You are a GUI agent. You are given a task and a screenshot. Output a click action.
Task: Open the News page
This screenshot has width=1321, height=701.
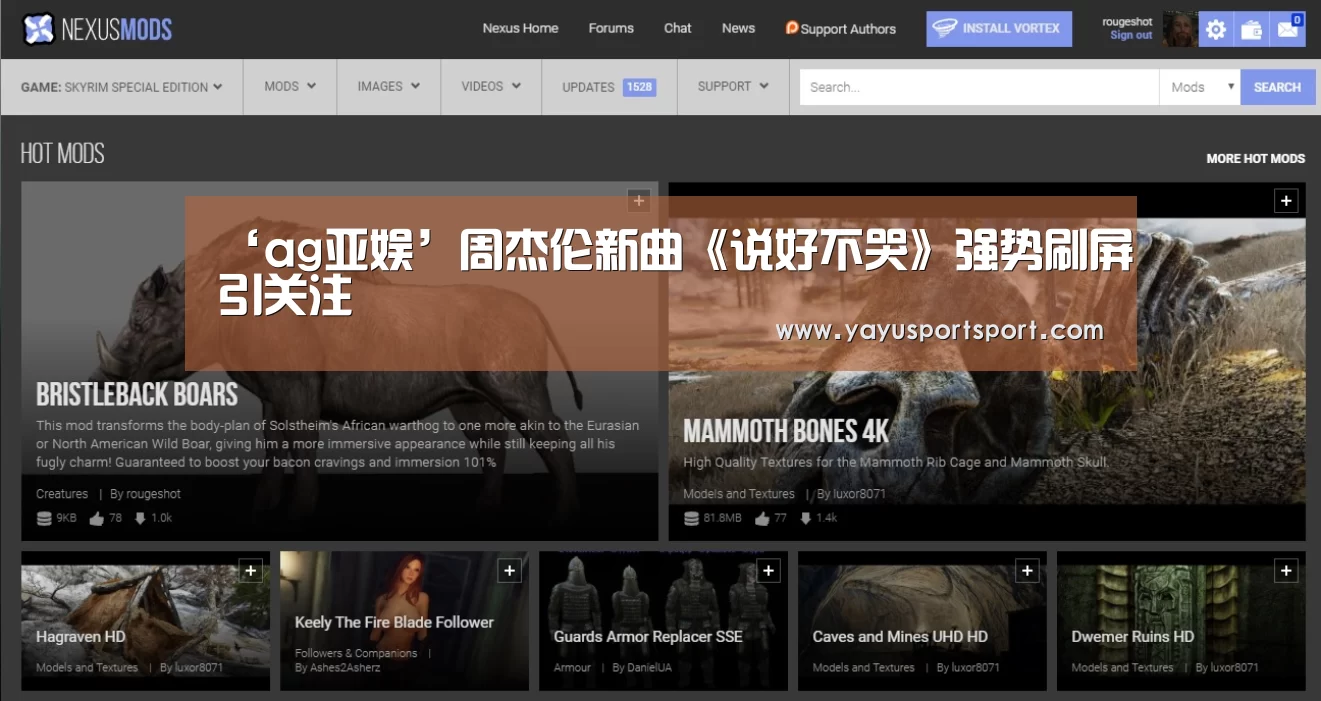coord(738,28)
